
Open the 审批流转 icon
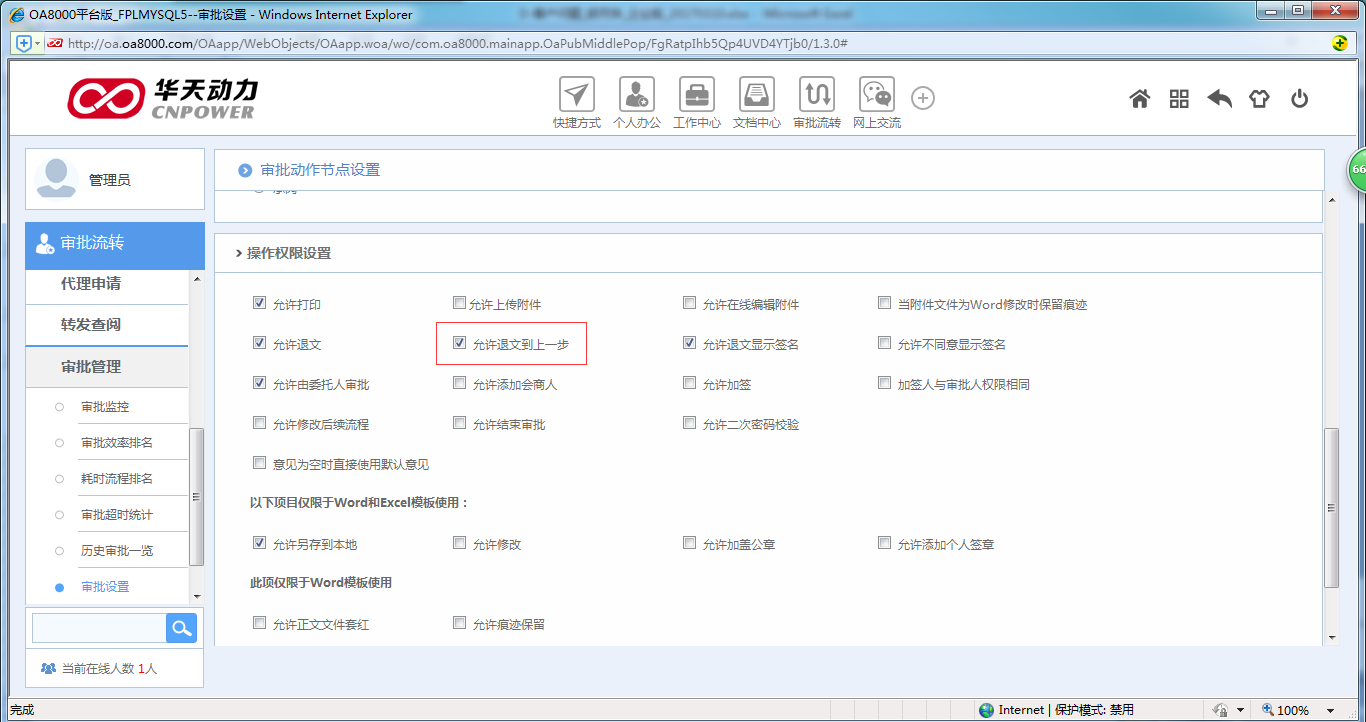(817, 95)
